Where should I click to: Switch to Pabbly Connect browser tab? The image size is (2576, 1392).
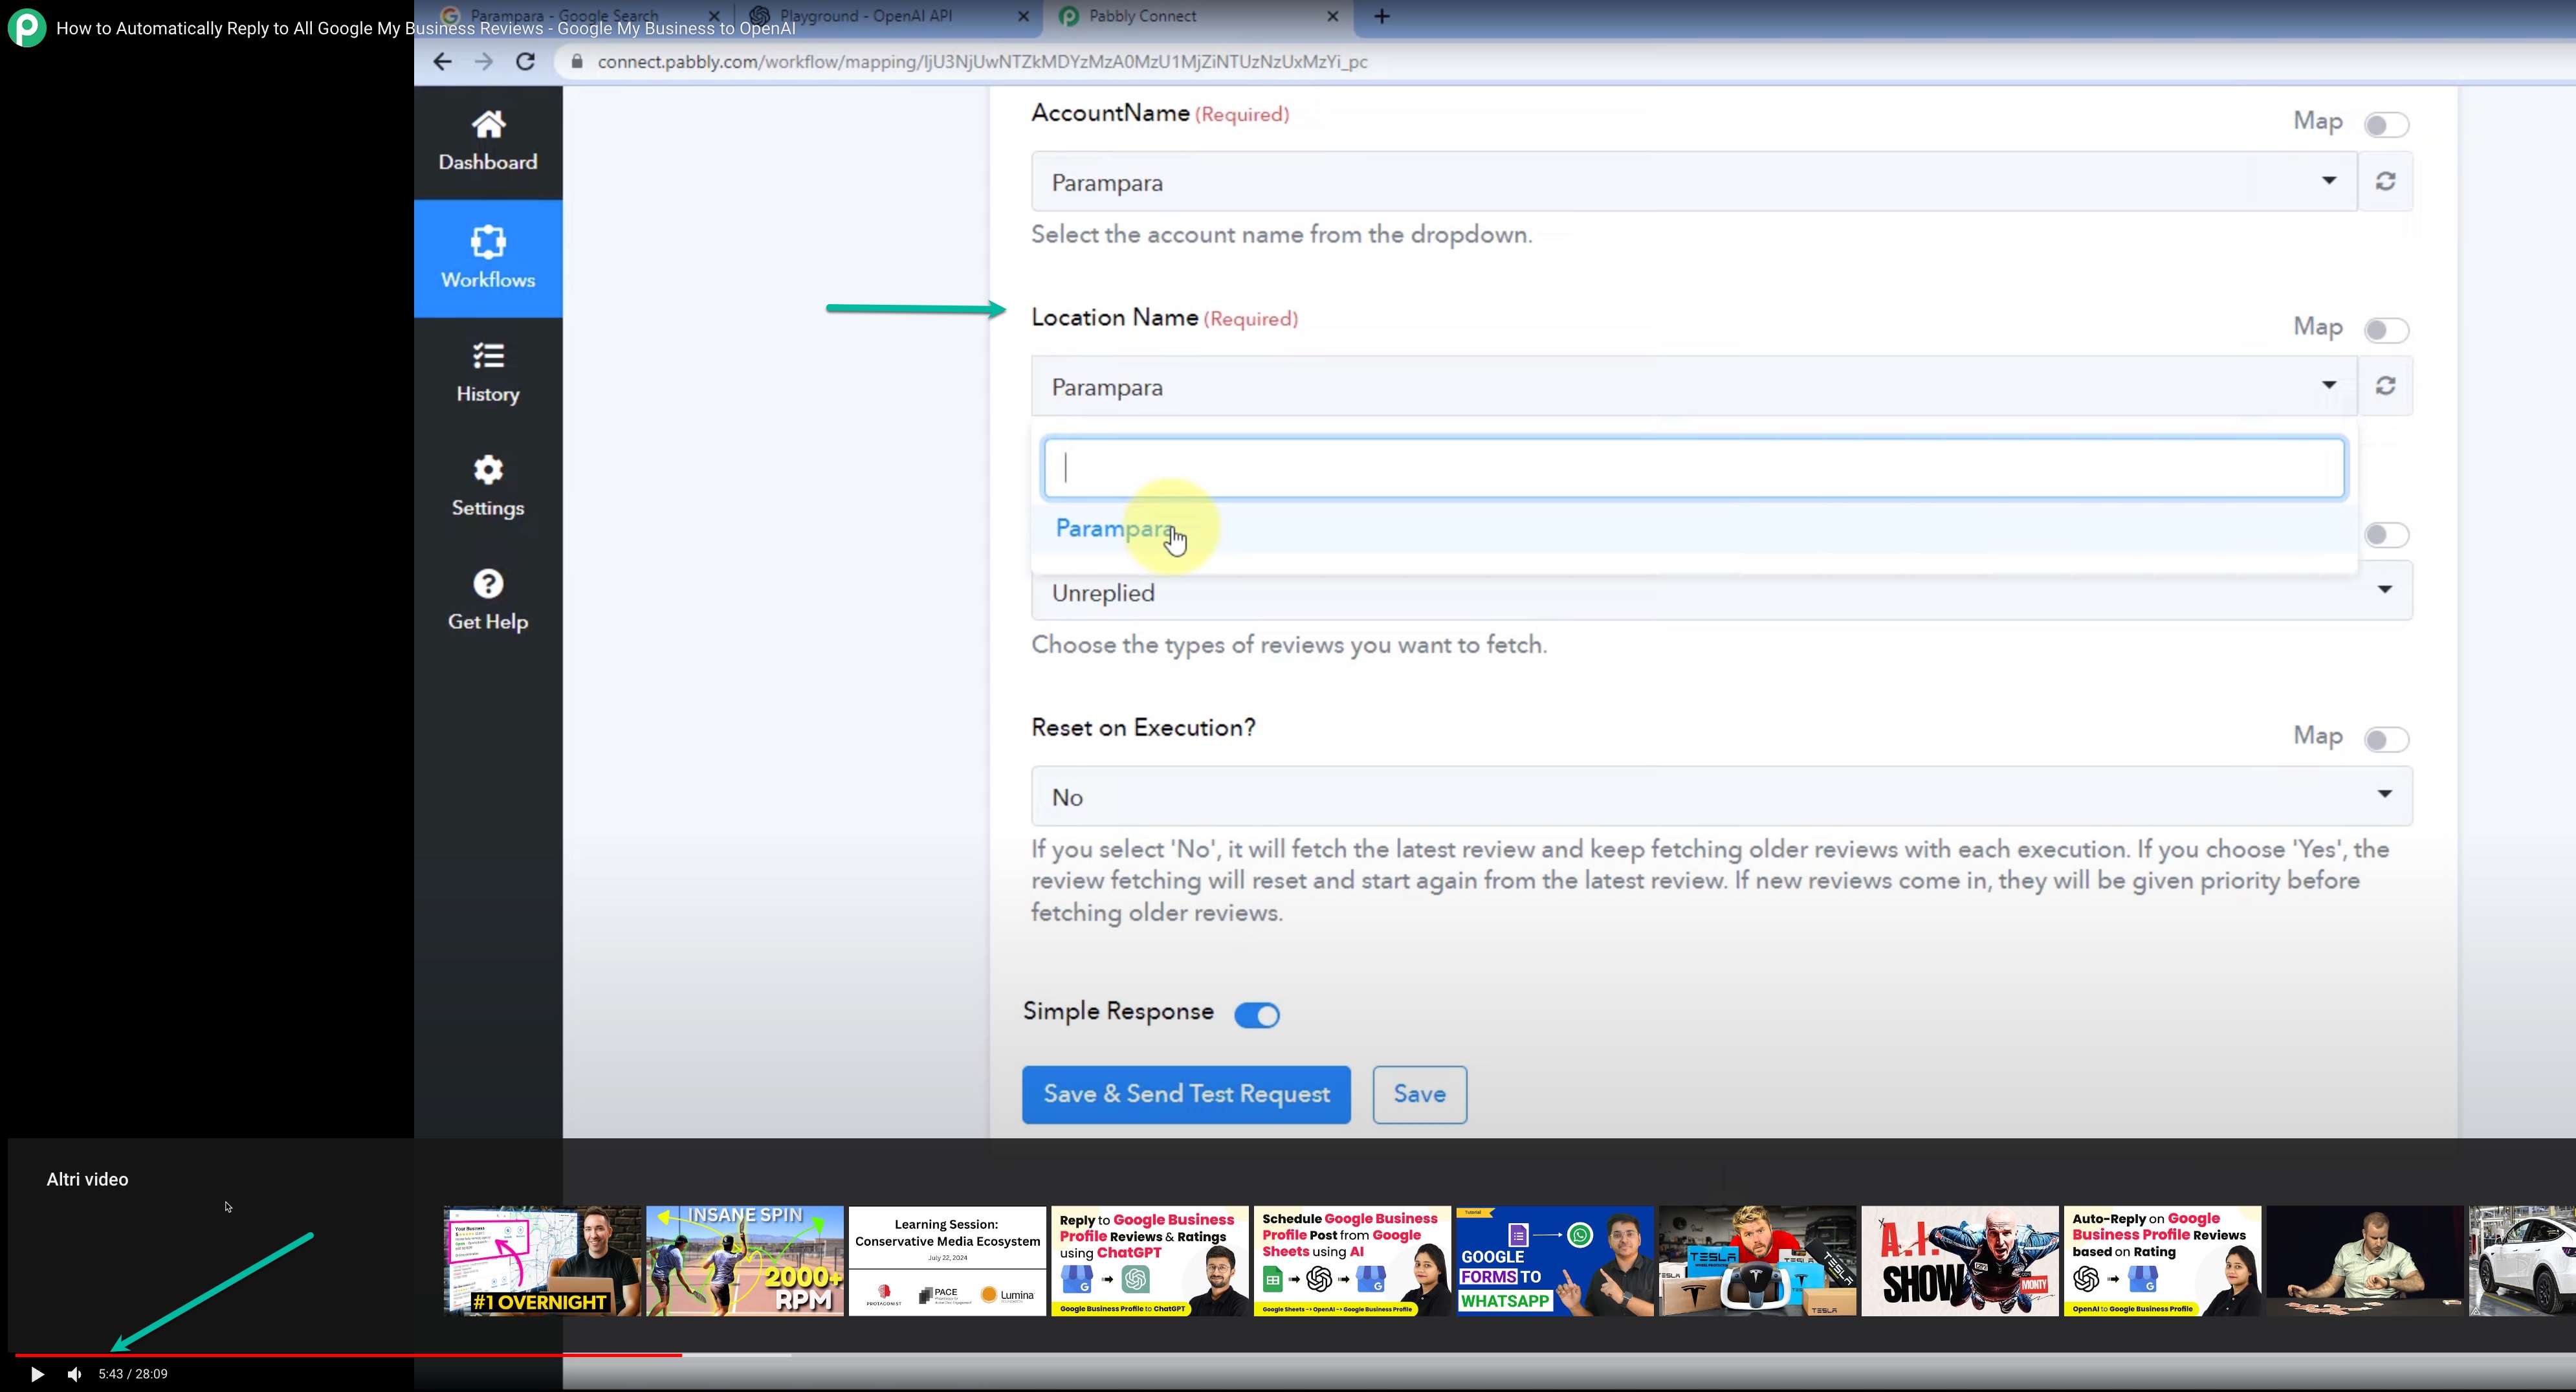click(x=1198, y=16)
